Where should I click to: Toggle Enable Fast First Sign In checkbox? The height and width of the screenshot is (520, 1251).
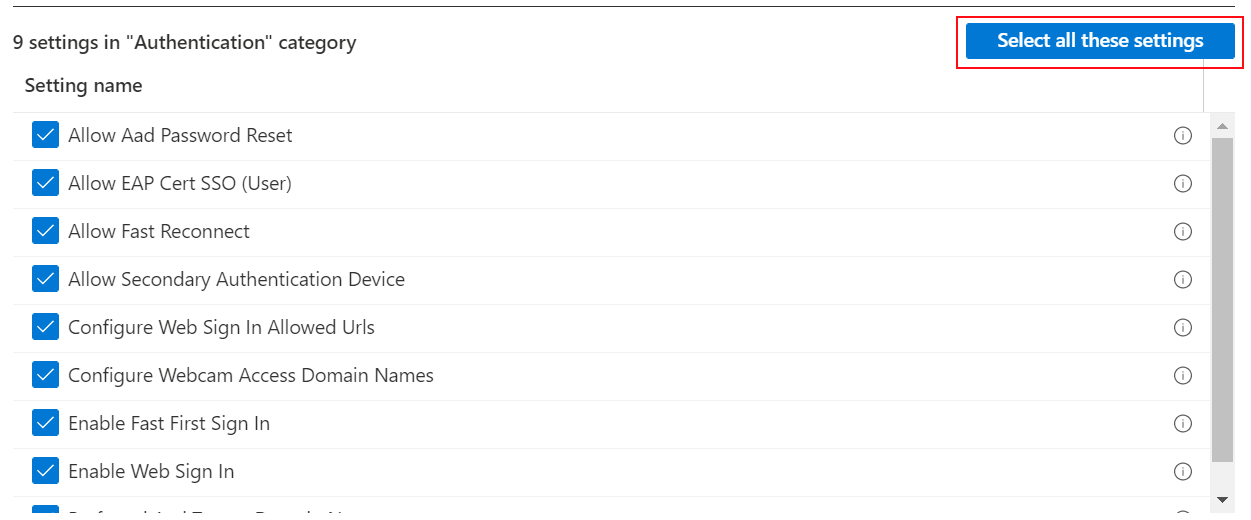pyautogui.click(x=46, y=423)
